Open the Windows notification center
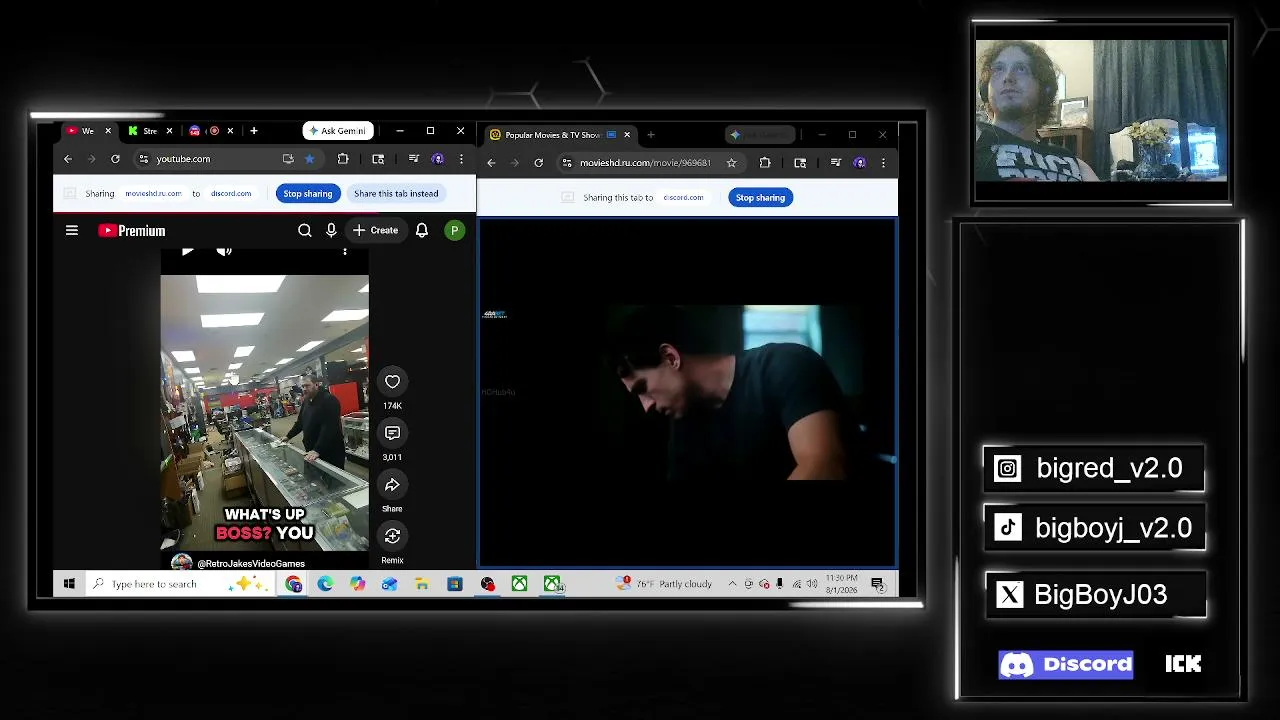The height and width of the screenshot is (720, 1280). [x=878, y=584]
